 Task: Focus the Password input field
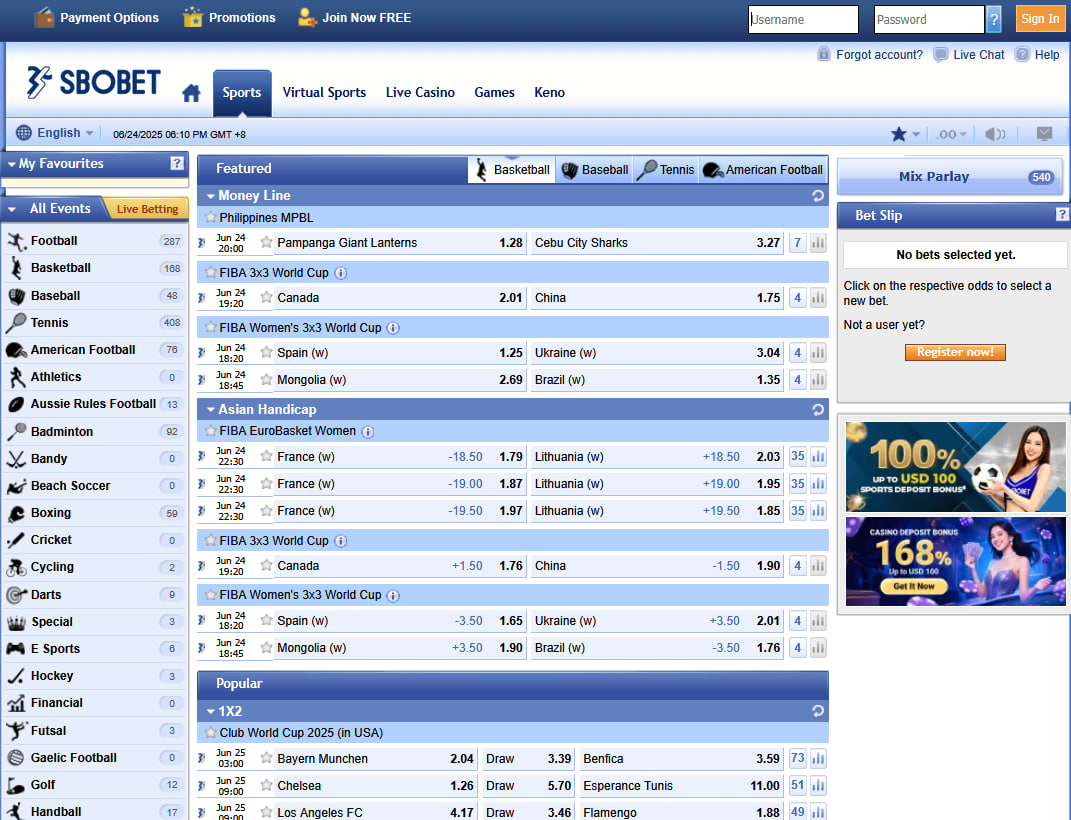tap(929, 19)
